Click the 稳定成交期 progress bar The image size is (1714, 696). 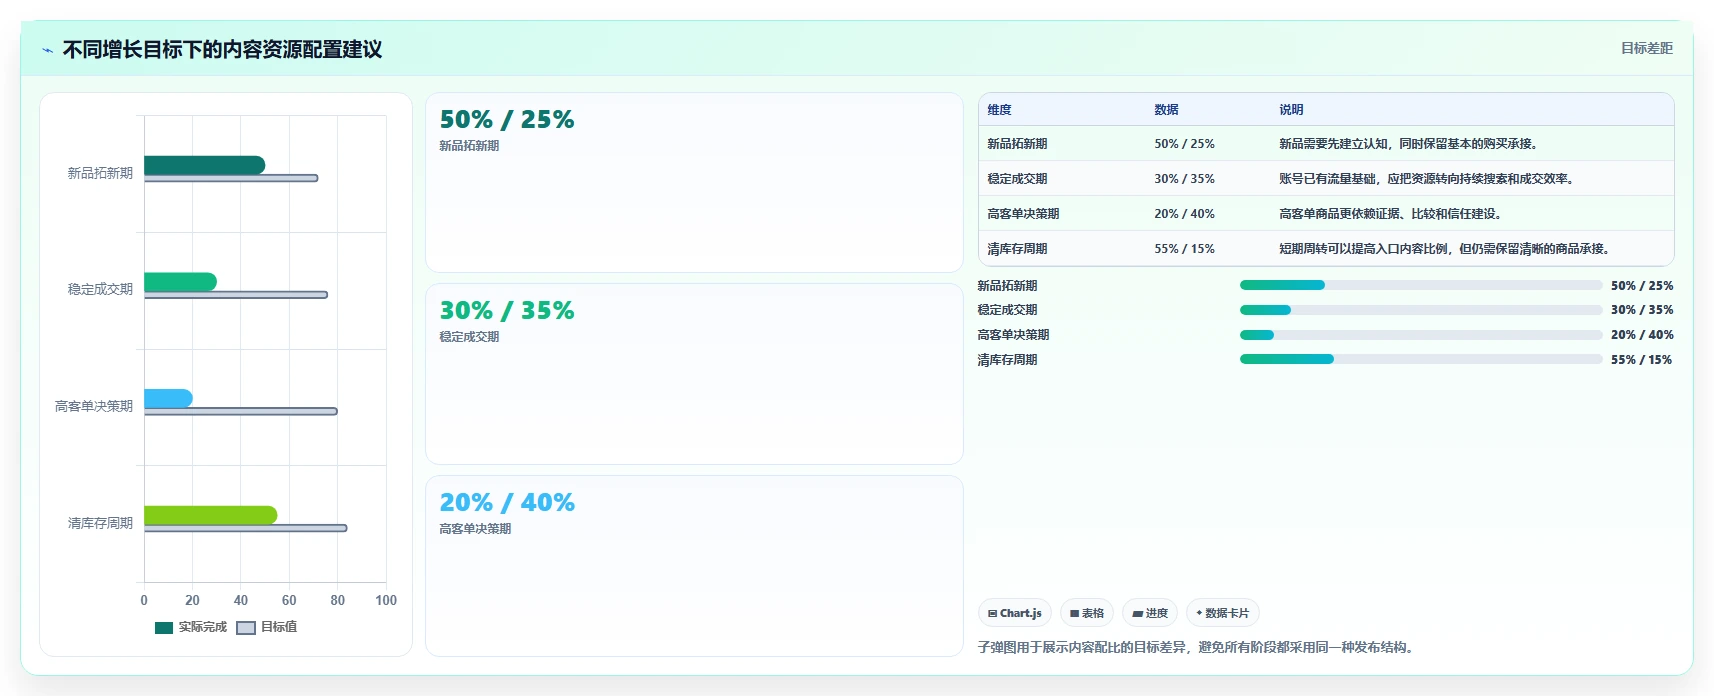click(x=1421, y=310)
